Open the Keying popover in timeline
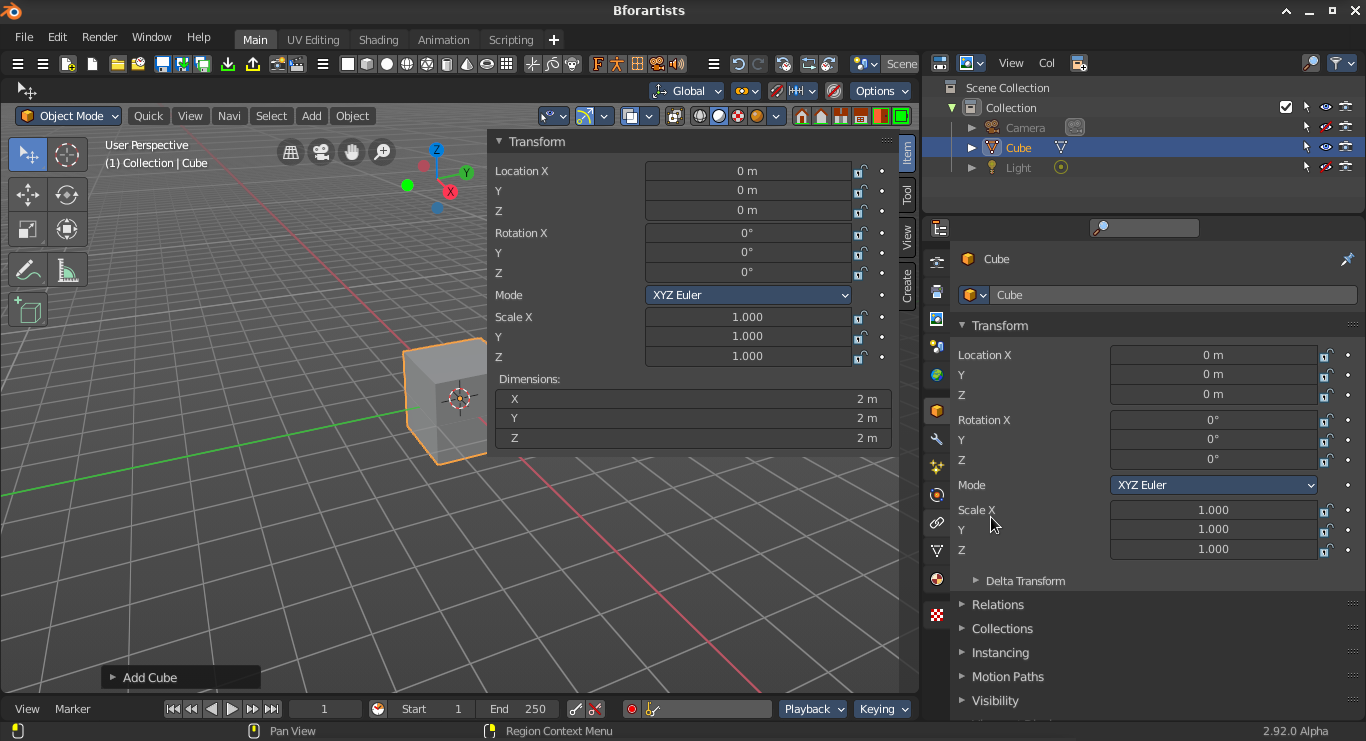 click(x=883, y=709)
